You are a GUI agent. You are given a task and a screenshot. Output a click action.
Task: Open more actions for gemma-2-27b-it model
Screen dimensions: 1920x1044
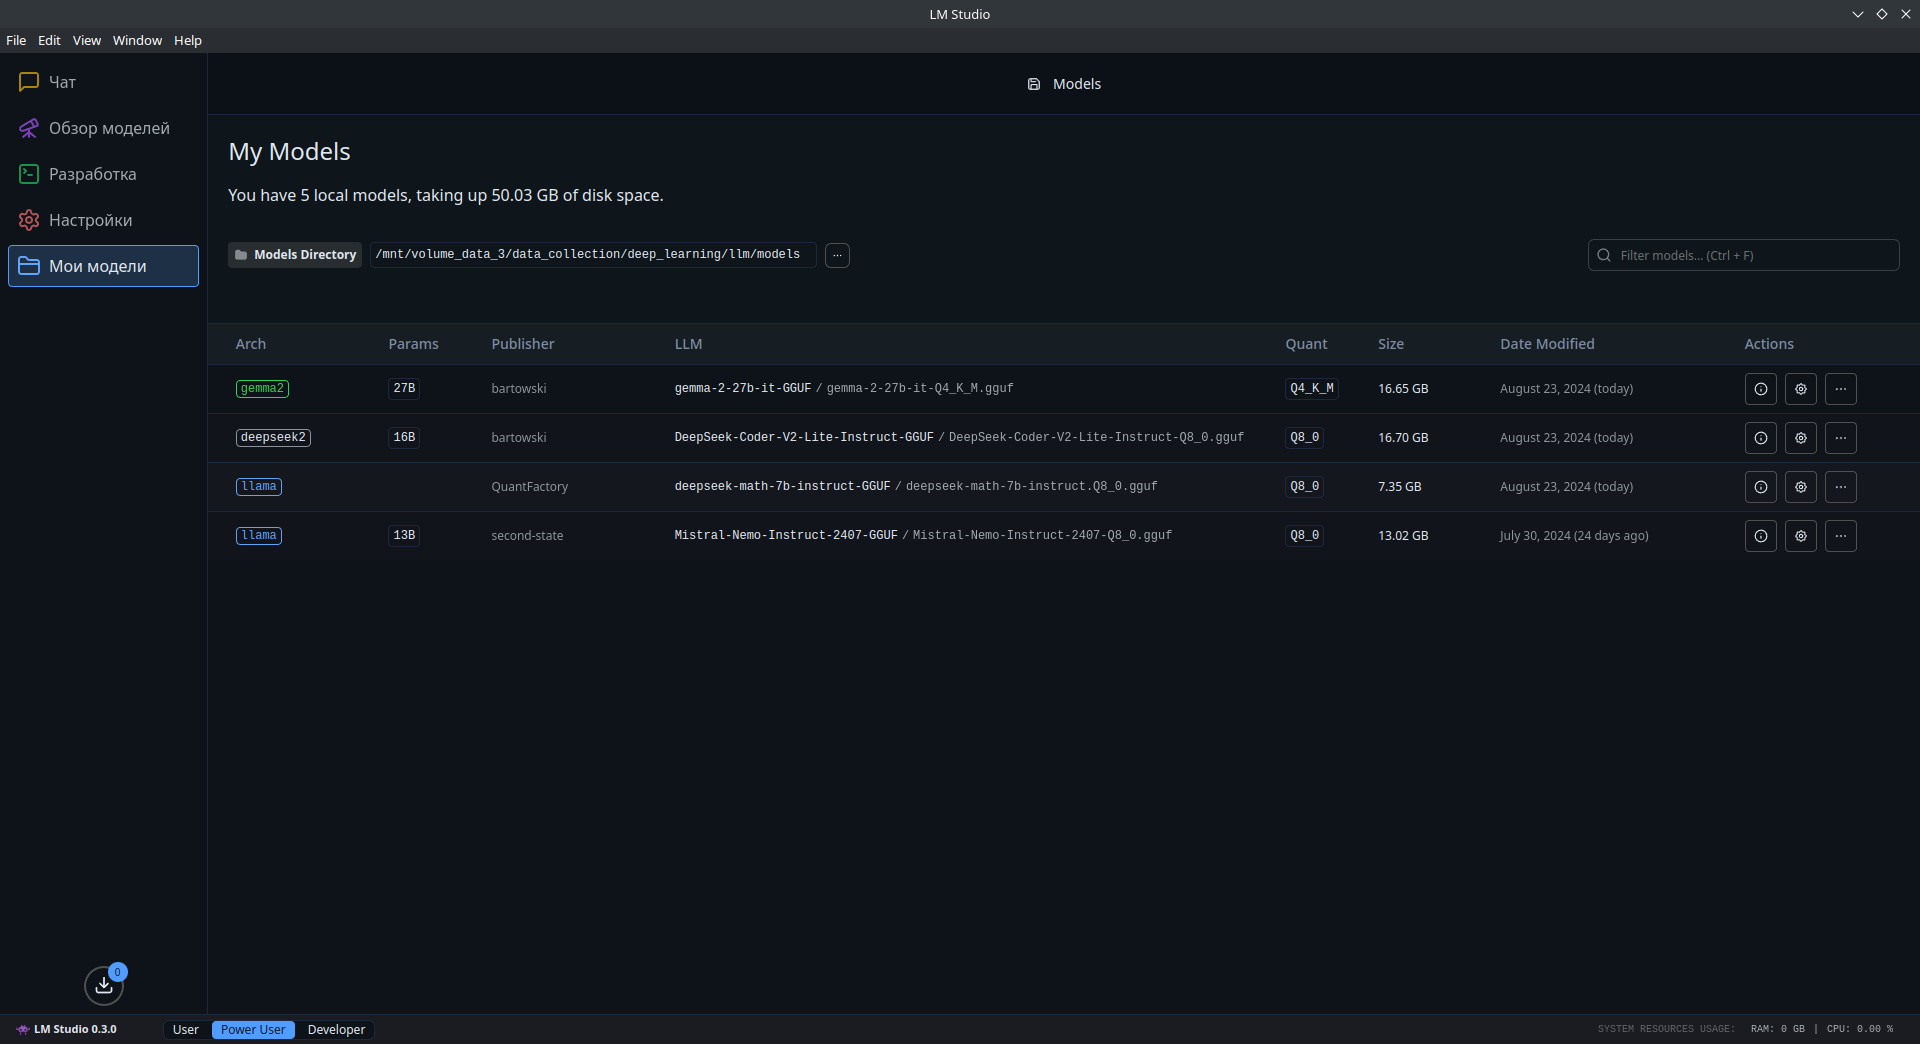tap(1840, 389)
